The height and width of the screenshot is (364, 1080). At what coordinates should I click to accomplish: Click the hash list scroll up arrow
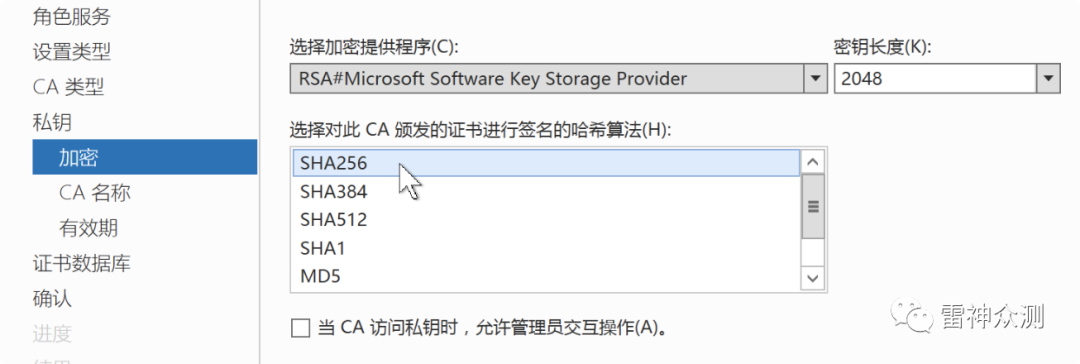813,162
